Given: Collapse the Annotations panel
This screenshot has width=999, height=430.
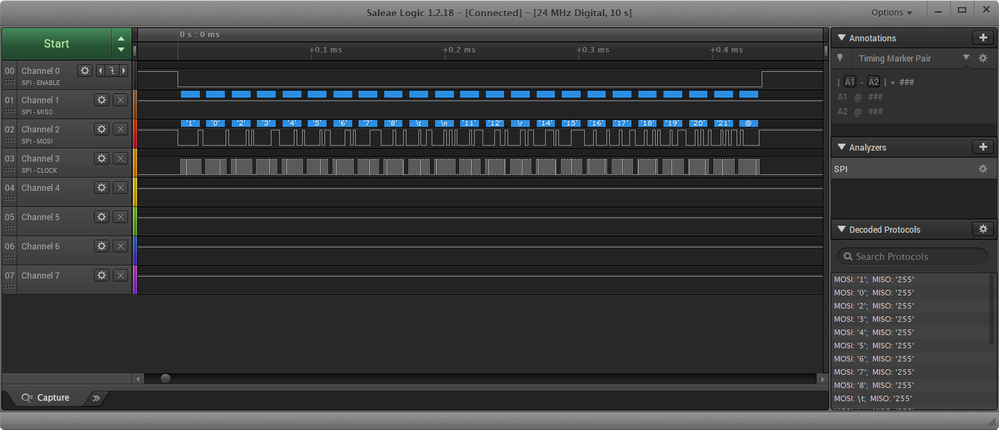Looking at the screenshot, I should click(841, 38).
